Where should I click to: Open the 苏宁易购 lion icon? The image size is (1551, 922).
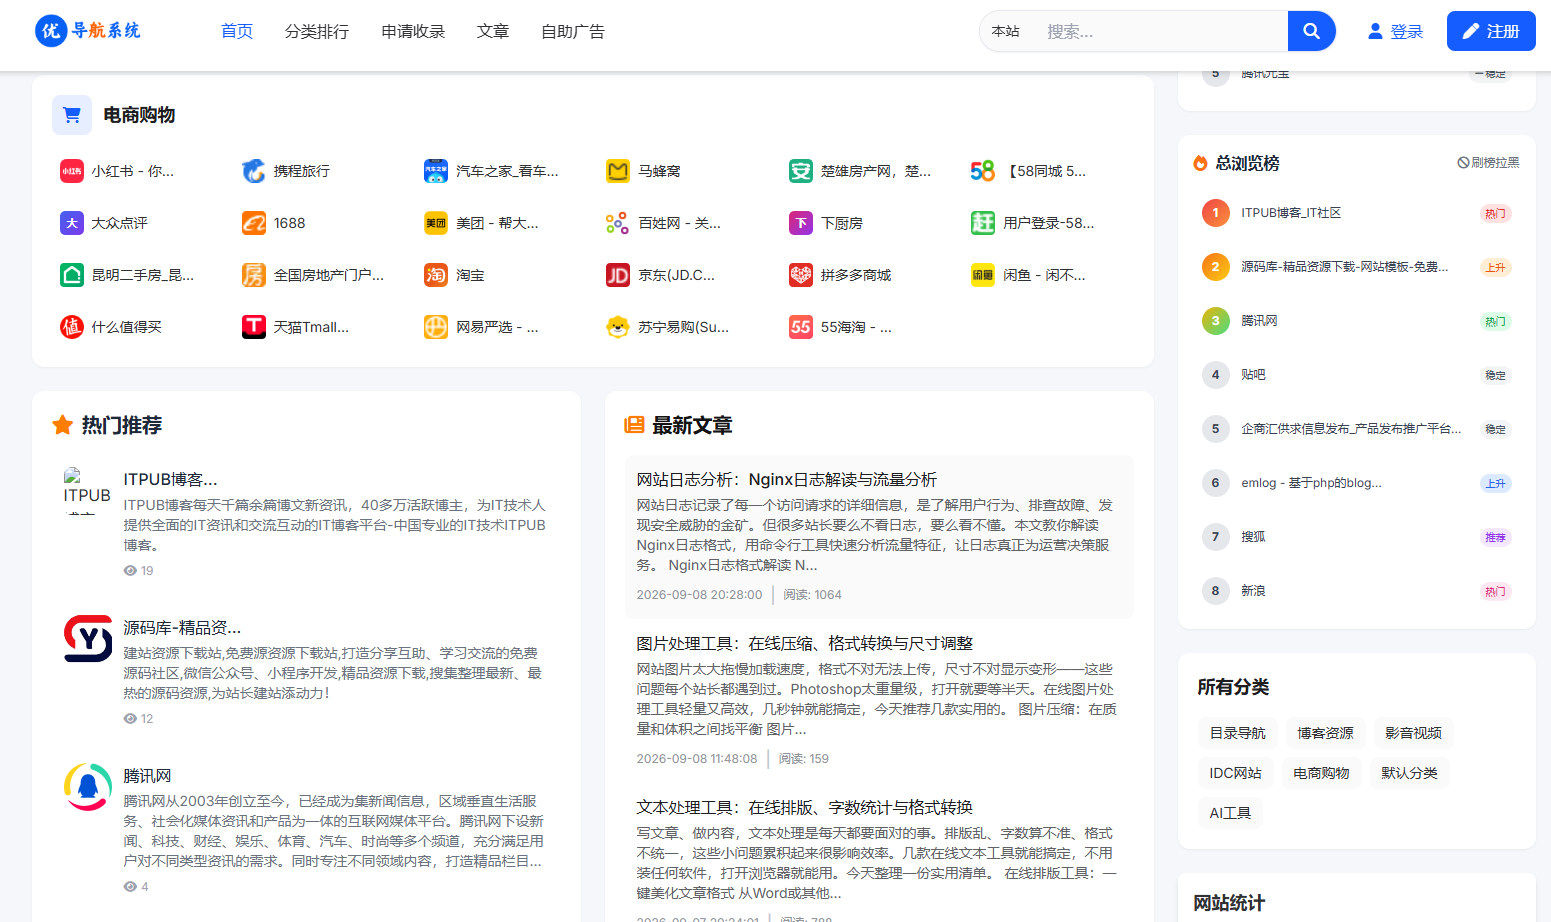tap(618, 327)
